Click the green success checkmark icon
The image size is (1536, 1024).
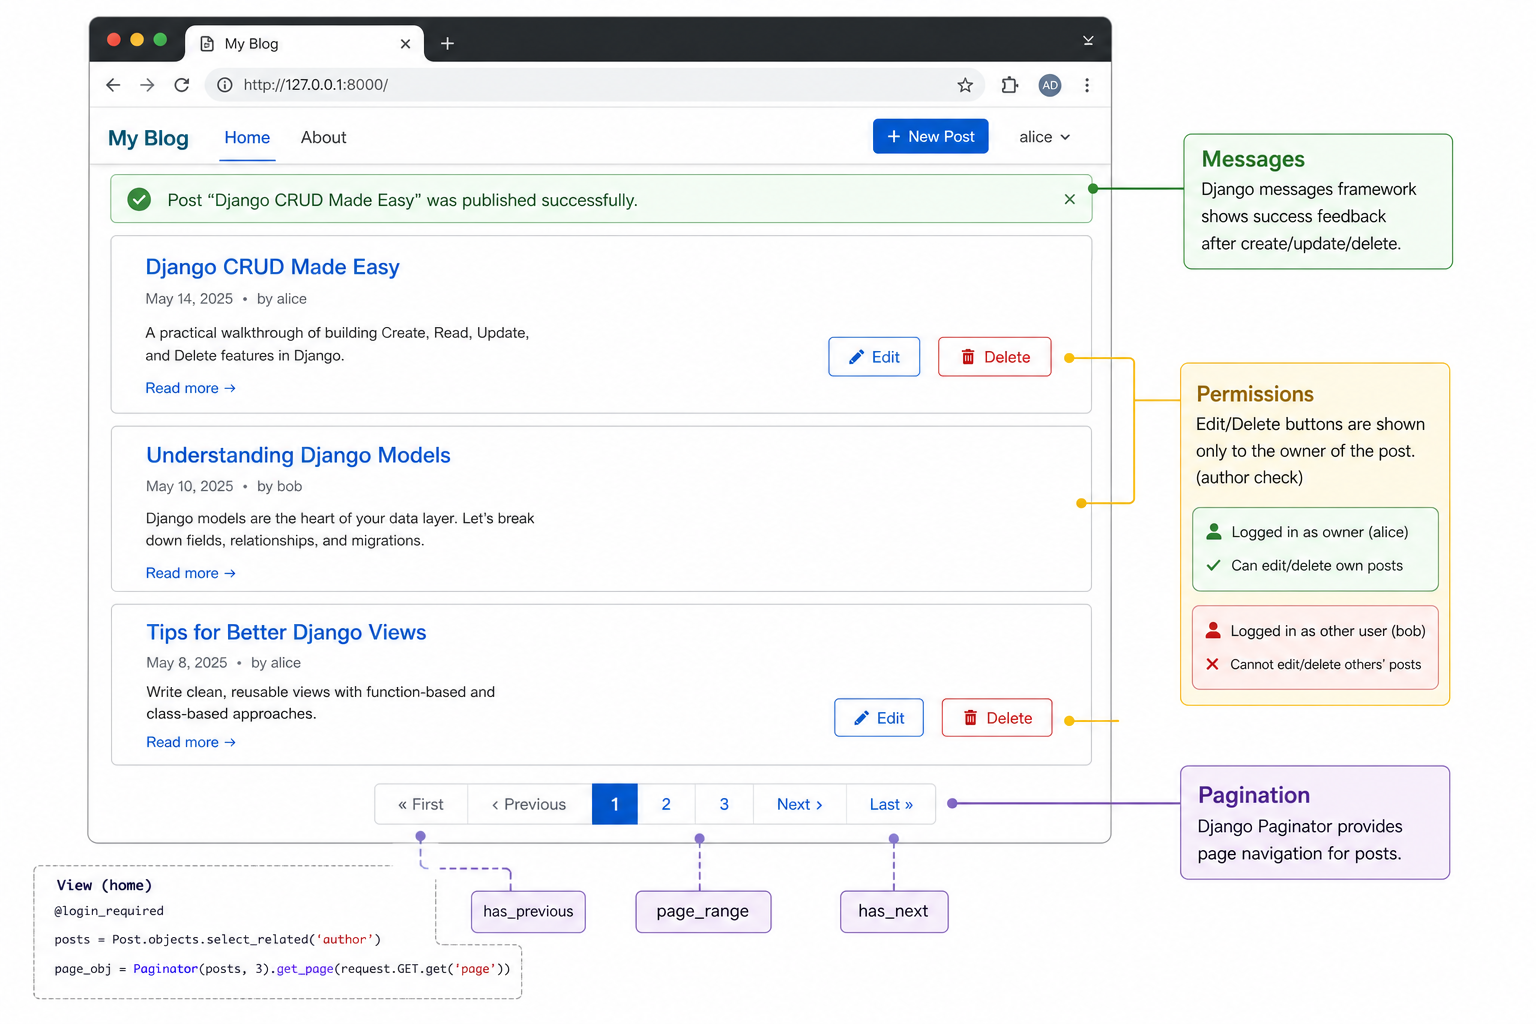[139, 200]
